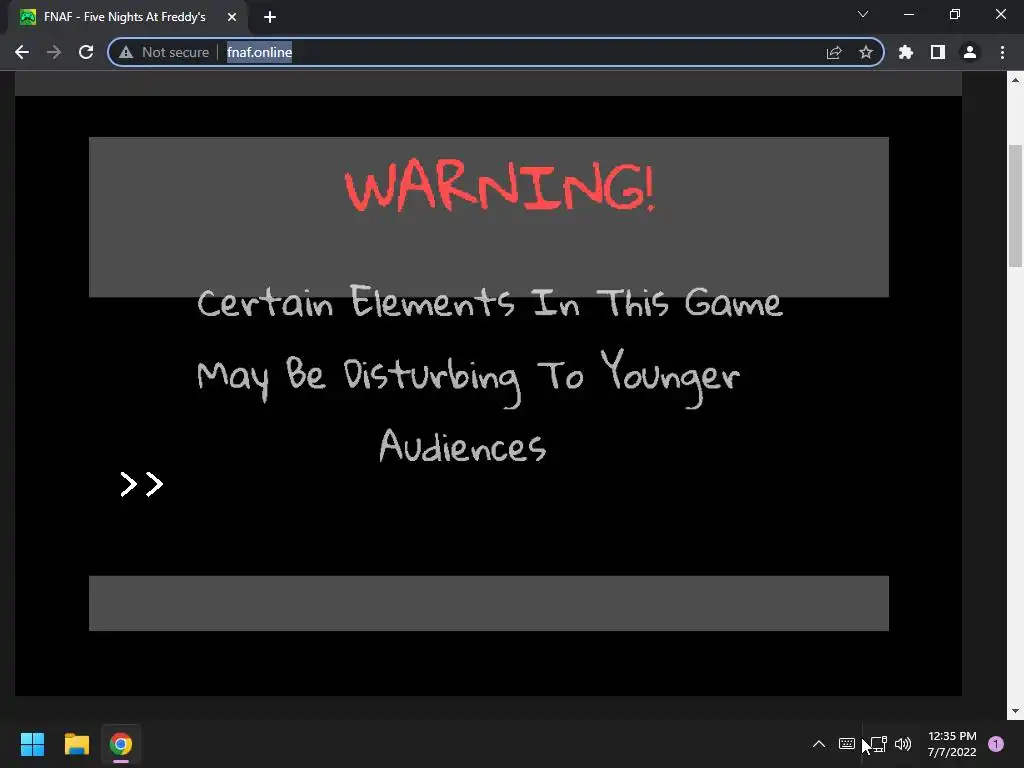This screenshot has height=768, width=1024.
Task: Click the Not secure warning icon
Action: [126, 52]
